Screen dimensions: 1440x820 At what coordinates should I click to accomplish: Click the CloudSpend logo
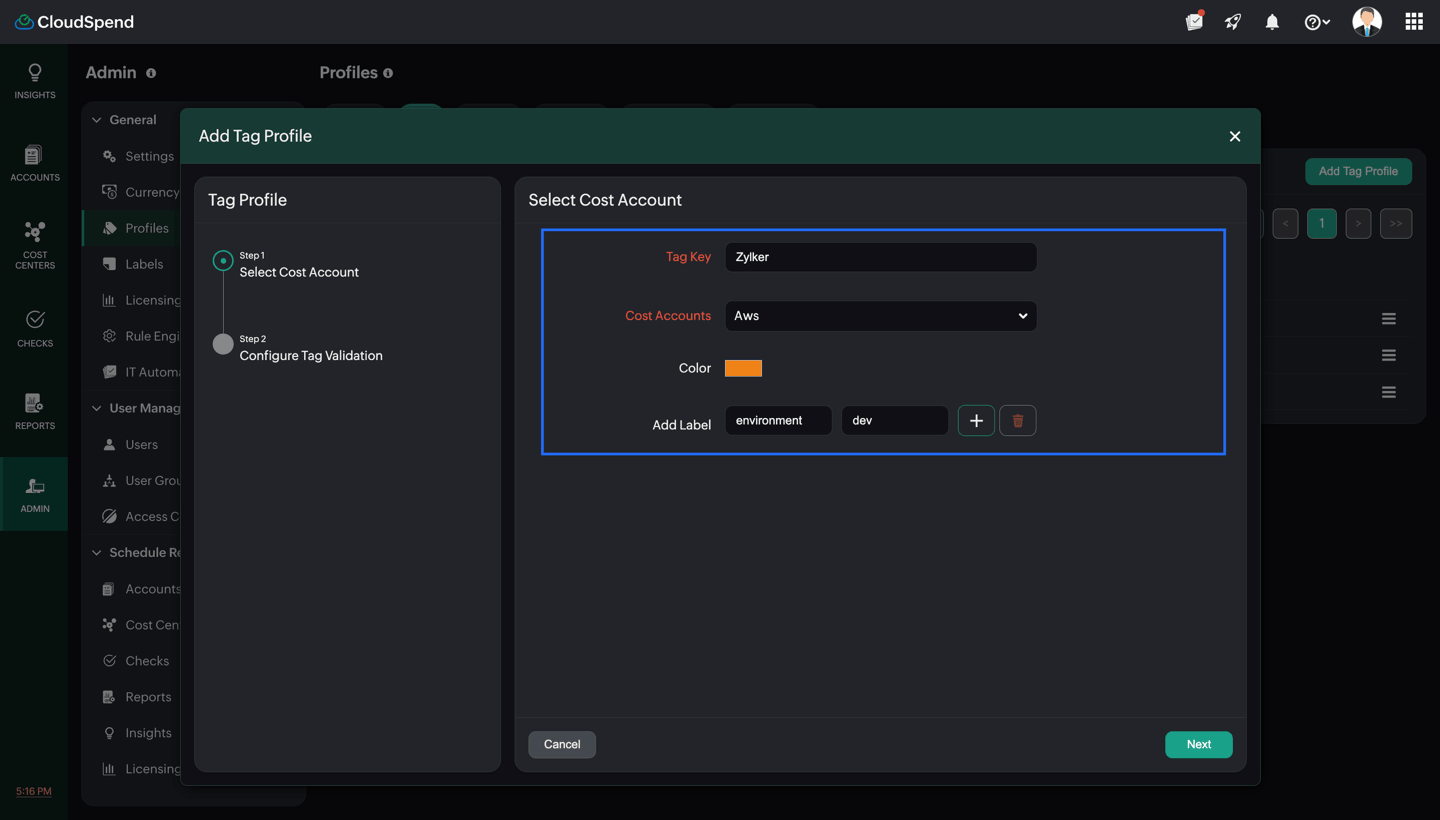click(x=74, y=22)
